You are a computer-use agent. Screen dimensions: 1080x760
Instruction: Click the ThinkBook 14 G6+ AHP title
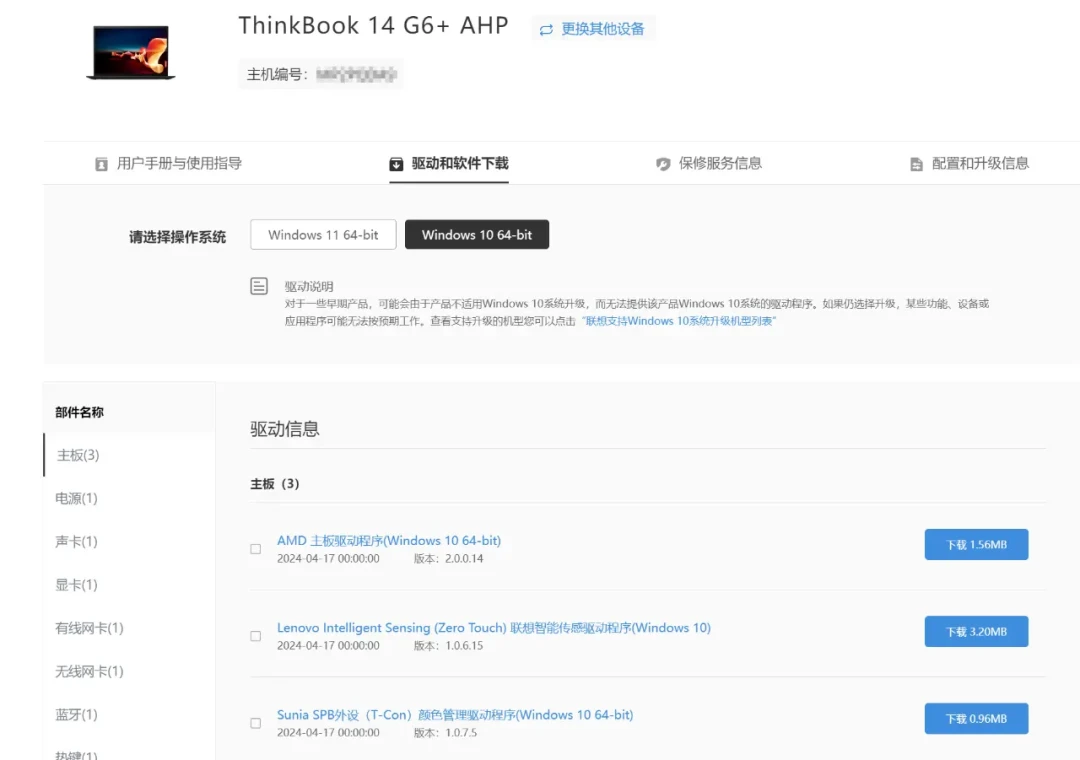point(373,25)
